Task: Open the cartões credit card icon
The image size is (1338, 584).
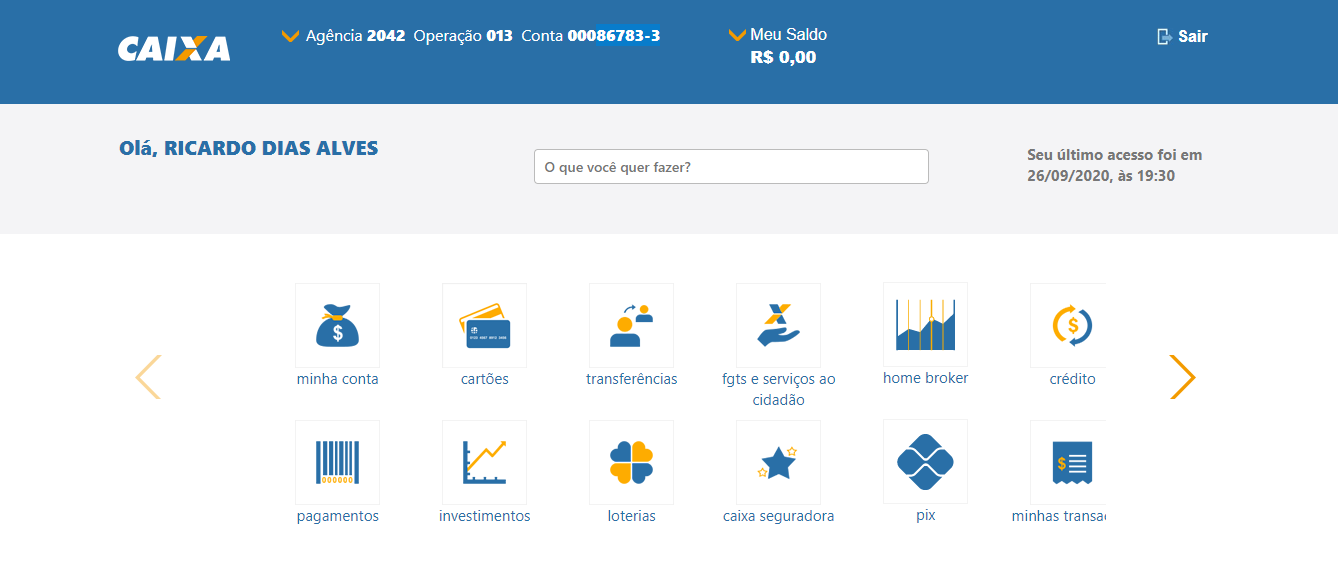Action: point(484,326)
